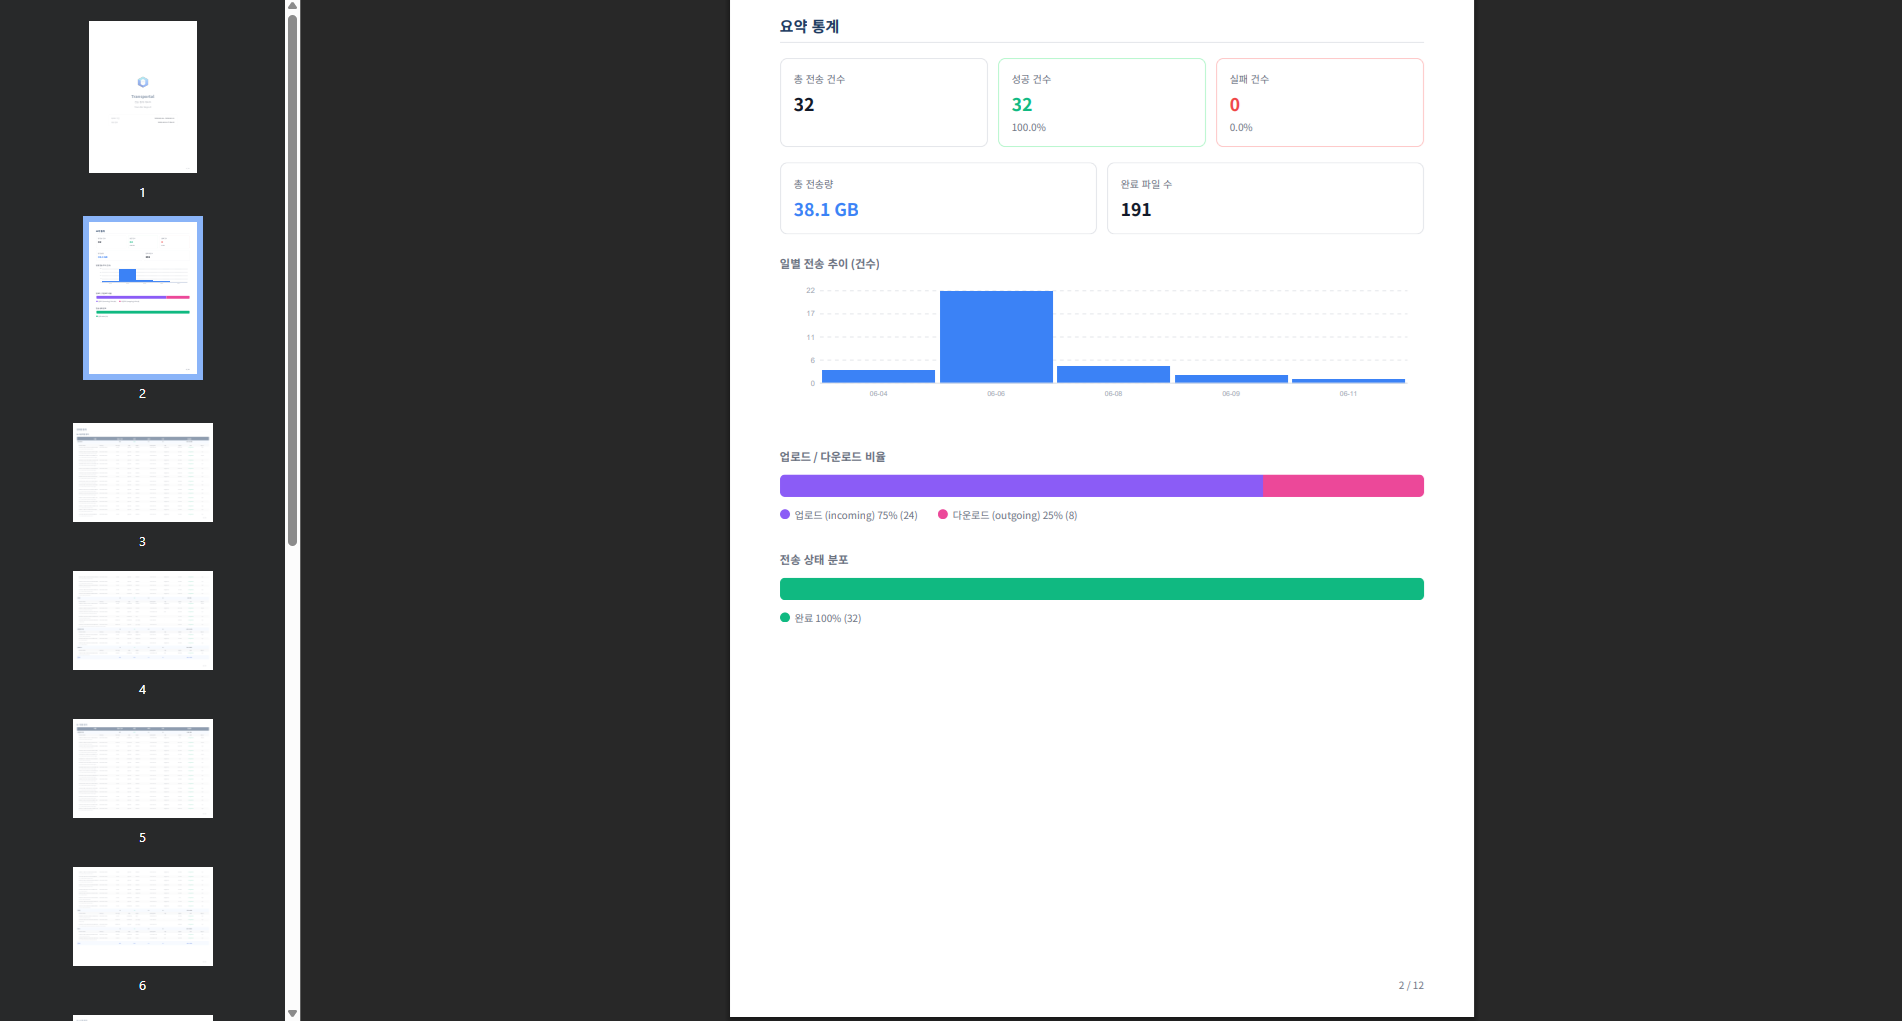Screen dimensions: 1902x1021
Task: Click the tallest chart bar for 06-06
Action: pyautogui.click(x=996, y=337)
